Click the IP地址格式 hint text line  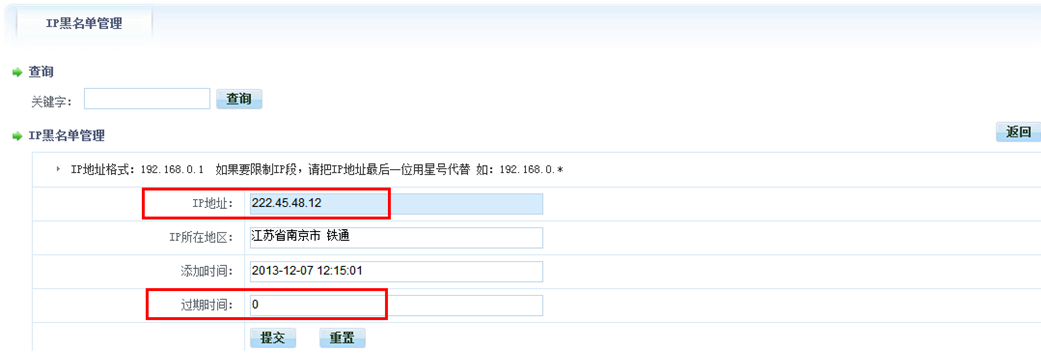pyautogui.click(x=317, y=170)
